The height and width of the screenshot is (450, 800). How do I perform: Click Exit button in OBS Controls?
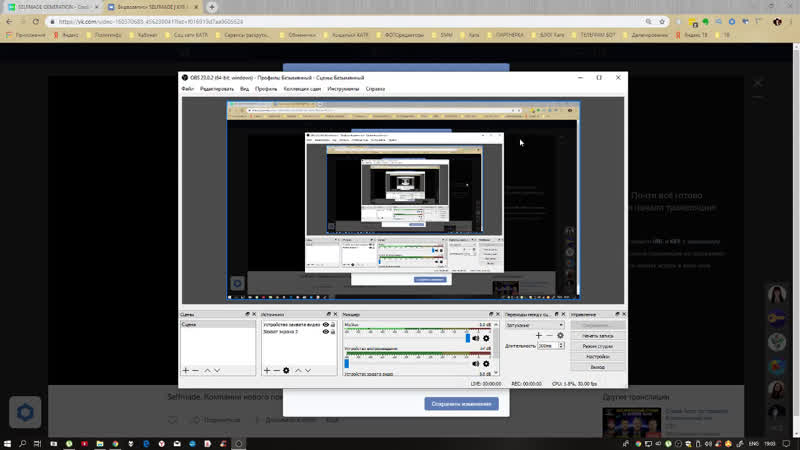click(x=597, y=367)
